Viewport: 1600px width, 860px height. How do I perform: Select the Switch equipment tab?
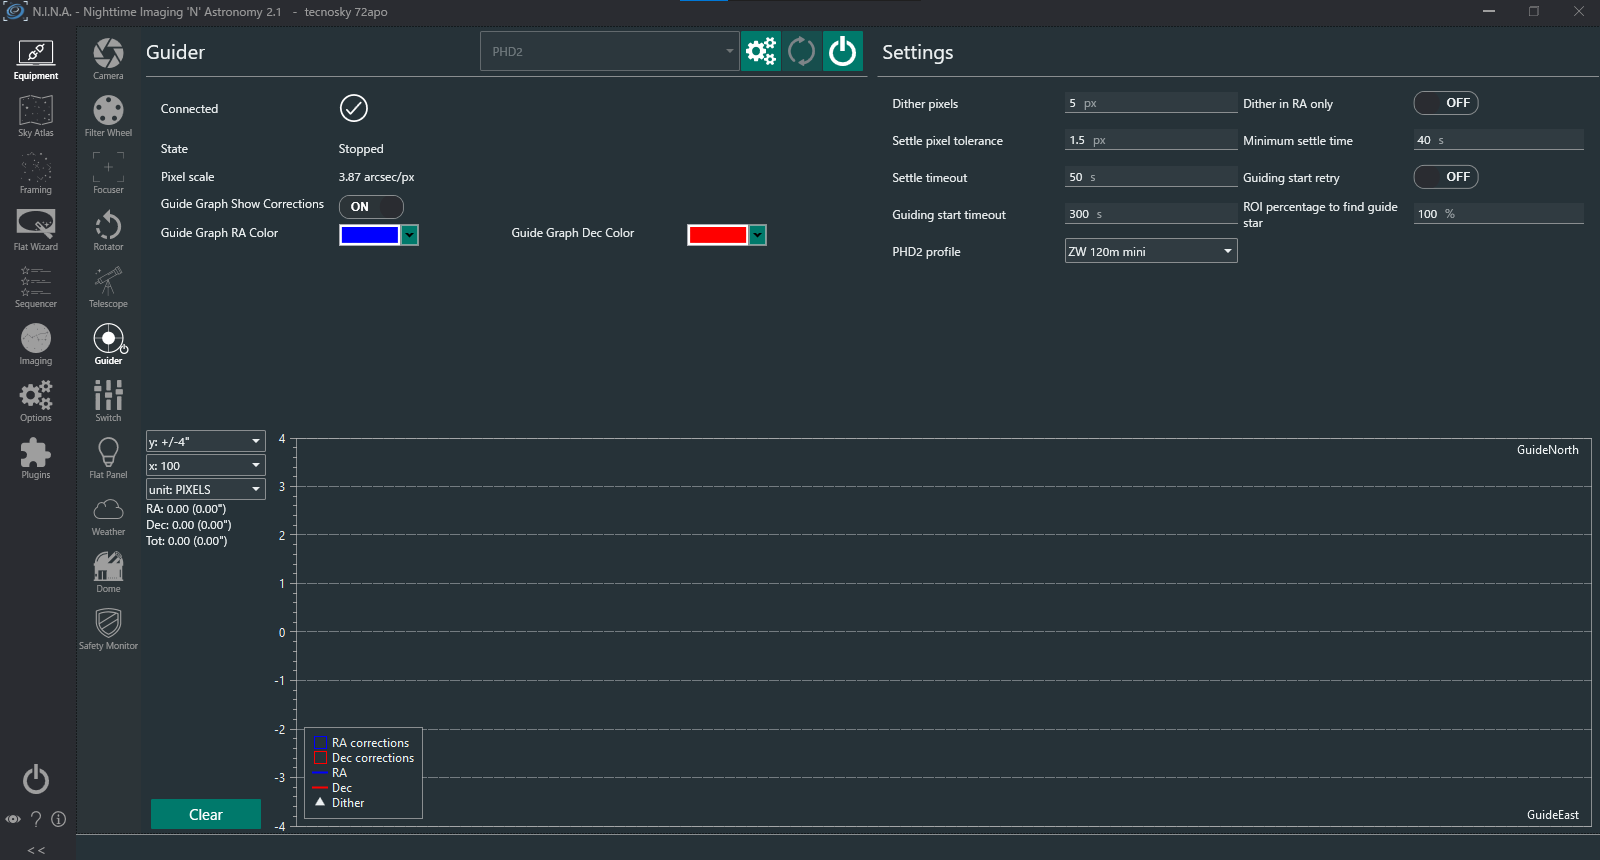108,402
